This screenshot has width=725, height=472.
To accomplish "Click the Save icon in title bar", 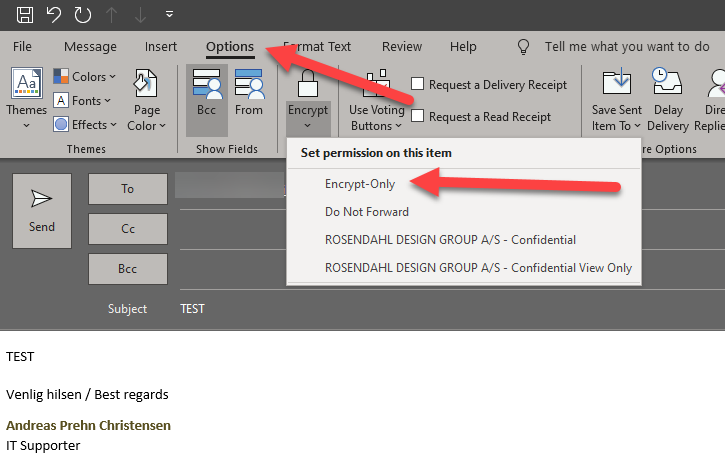I will tap(25, 15).
